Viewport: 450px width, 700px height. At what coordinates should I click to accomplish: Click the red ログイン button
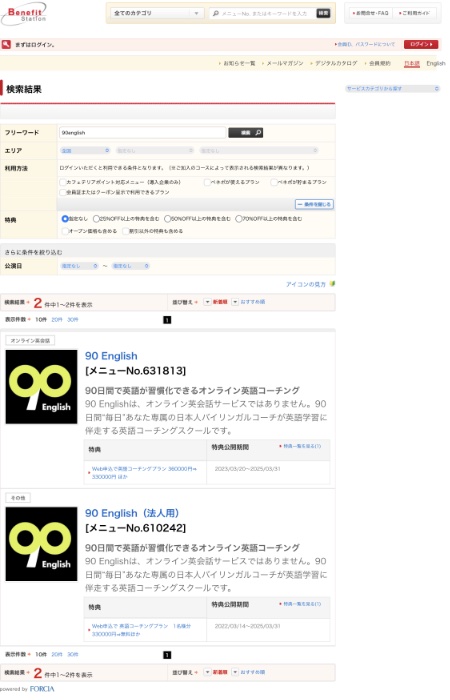pos(421,44)
